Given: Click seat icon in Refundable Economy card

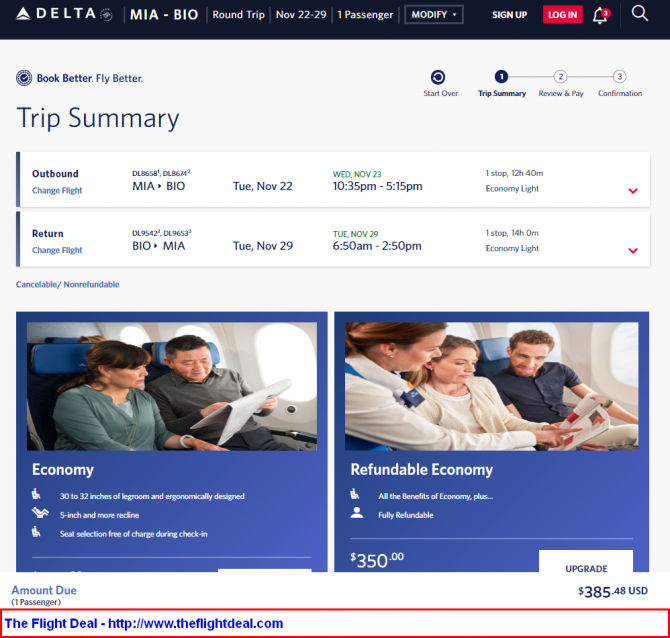Looking at the screenshot, I should tap(355, 494).
